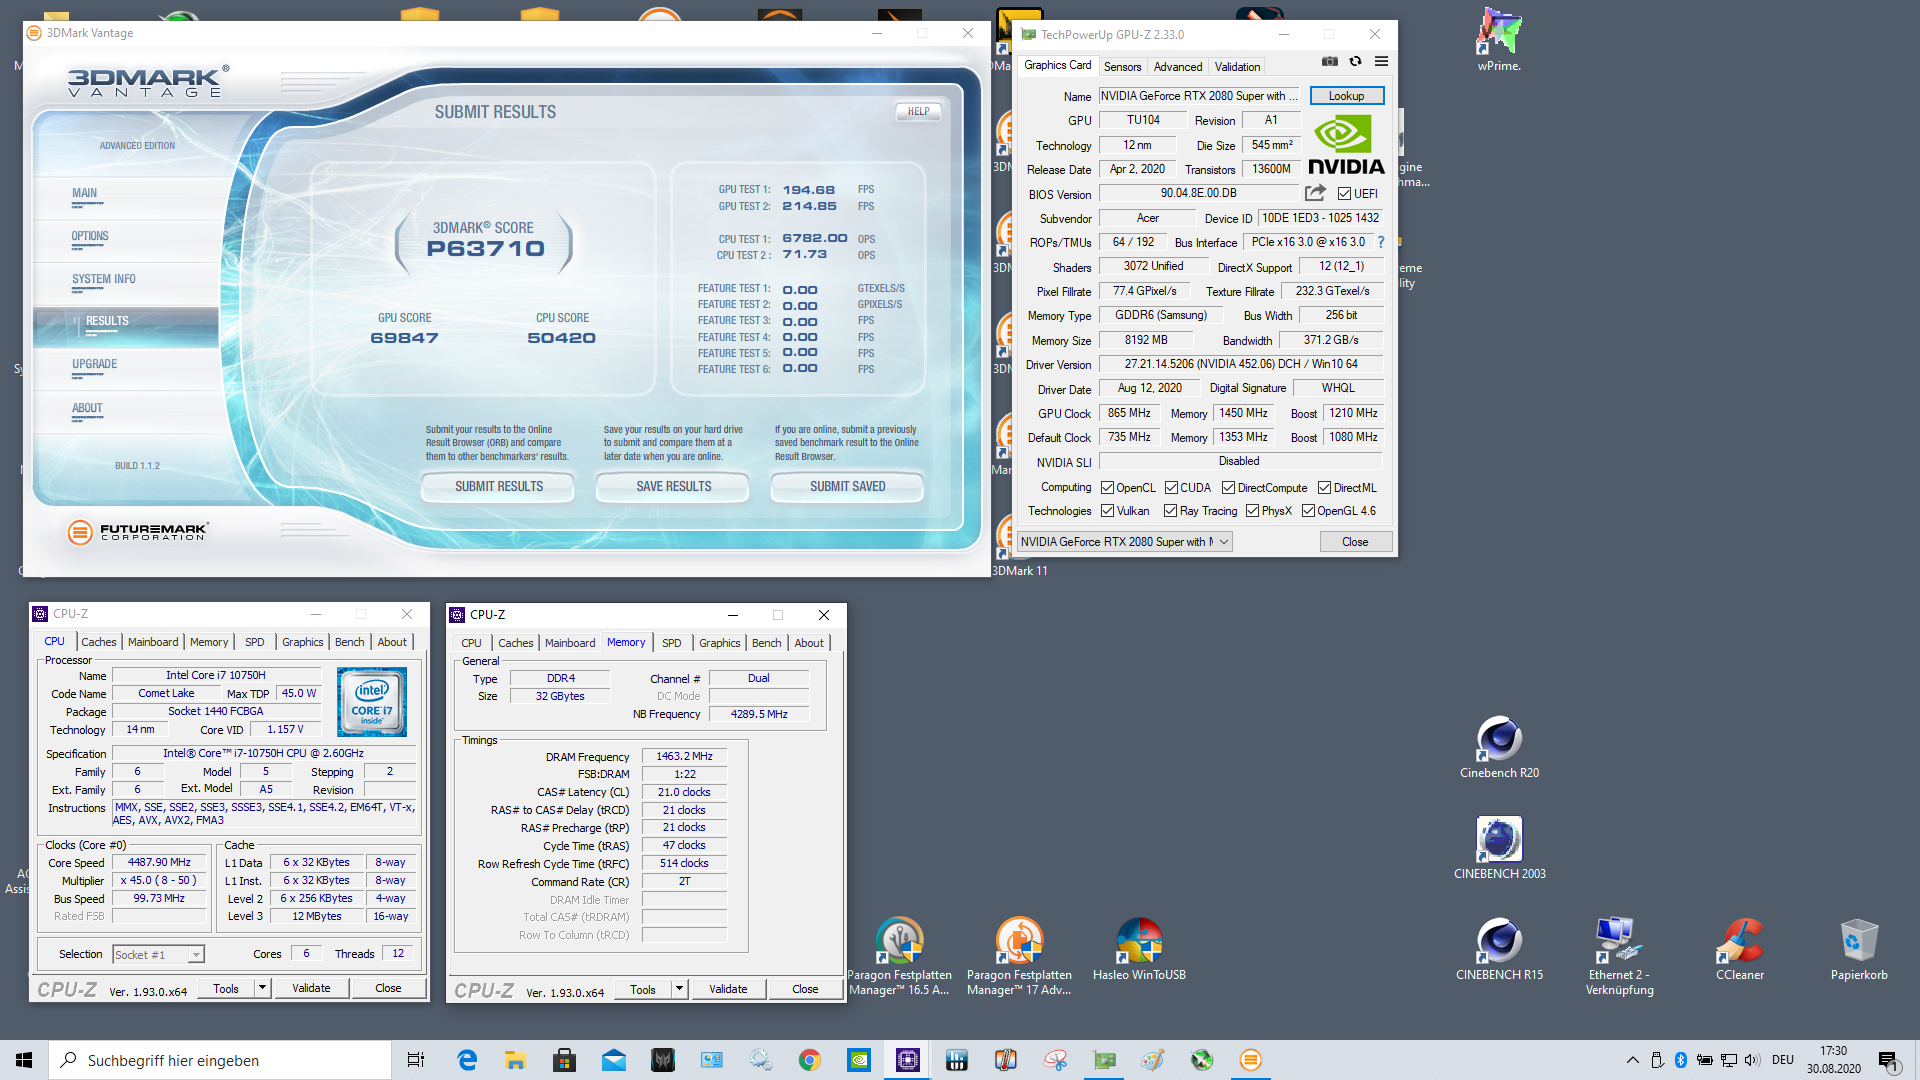Image resolution: width=1920 pixels, height=1080 pixels.
Task: Open Mail app from taskbar
Action: [x=614, y=1060]
